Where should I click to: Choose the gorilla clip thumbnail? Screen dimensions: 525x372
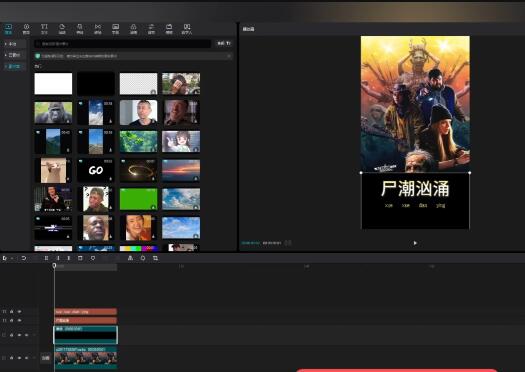pyautogui.click(x=53, y=113)
